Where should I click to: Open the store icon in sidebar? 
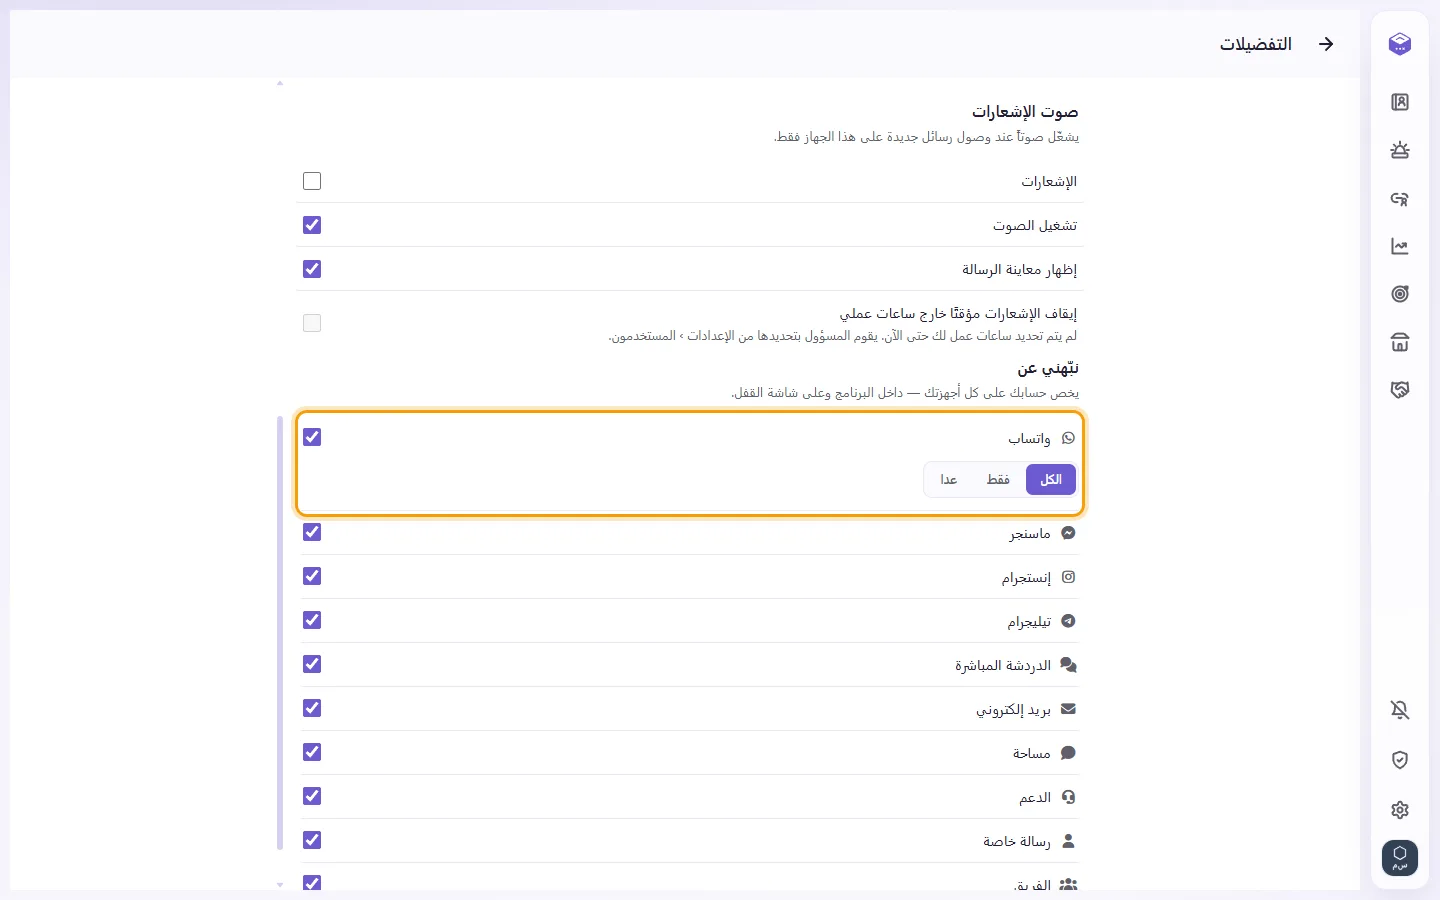[1400, 342]
